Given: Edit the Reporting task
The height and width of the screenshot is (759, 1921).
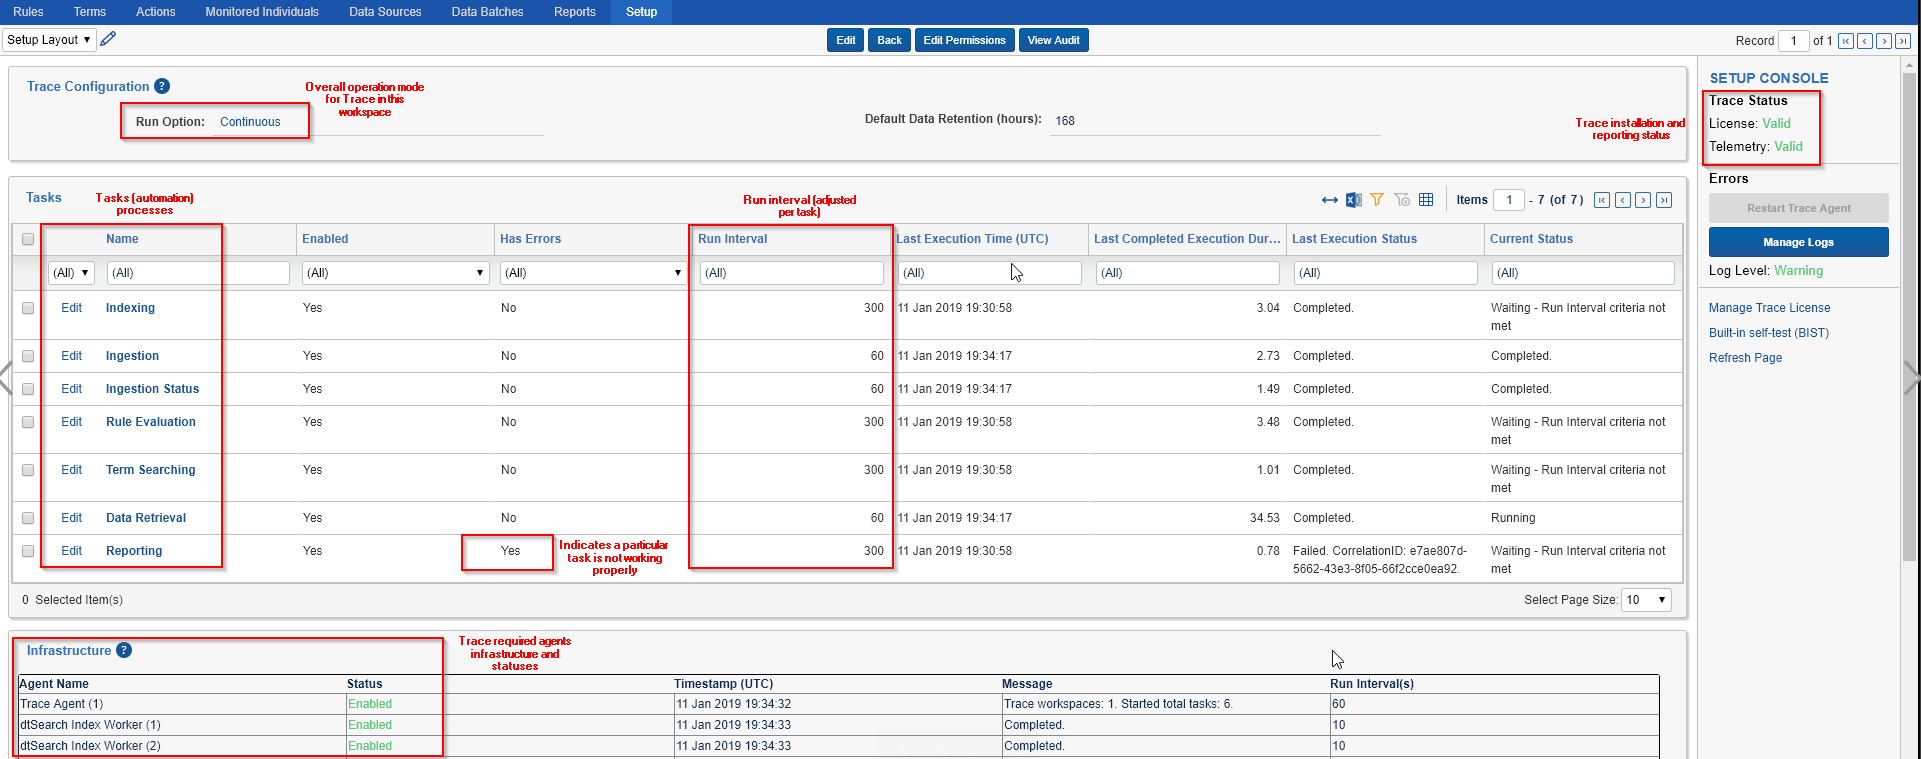Looking at the screenshot, I should (72, 551).
